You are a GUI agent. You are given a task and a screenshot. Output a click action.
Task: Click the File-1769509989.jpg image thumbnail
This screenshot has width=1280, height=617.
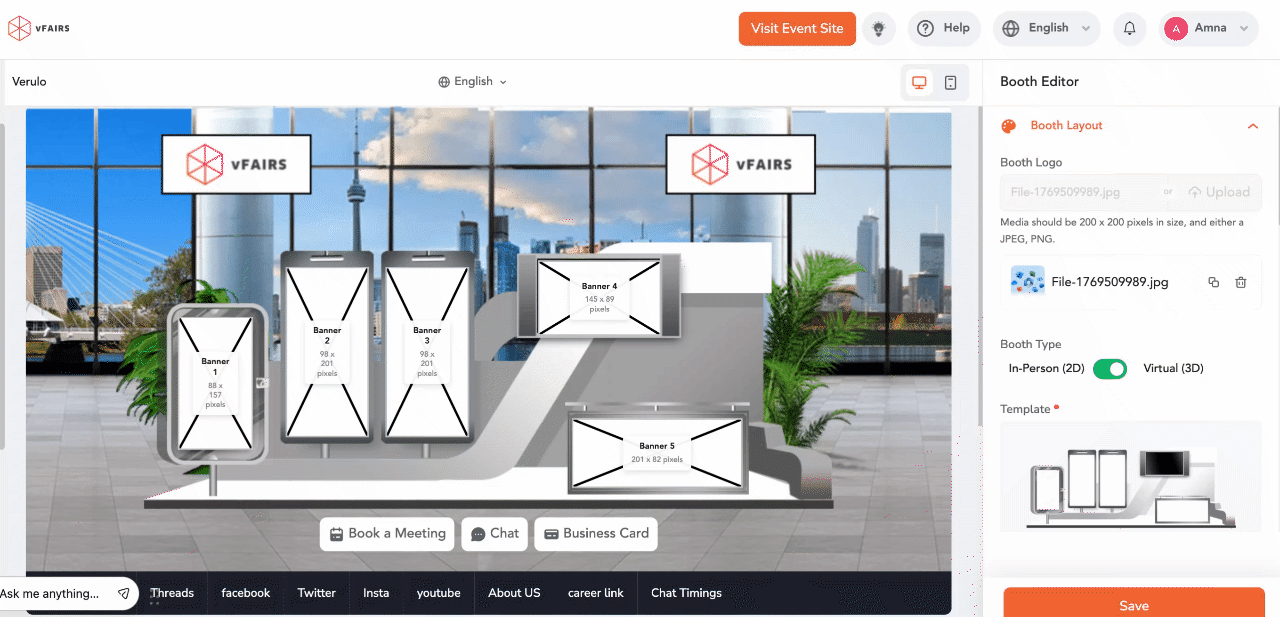(x=1027, y=282)
